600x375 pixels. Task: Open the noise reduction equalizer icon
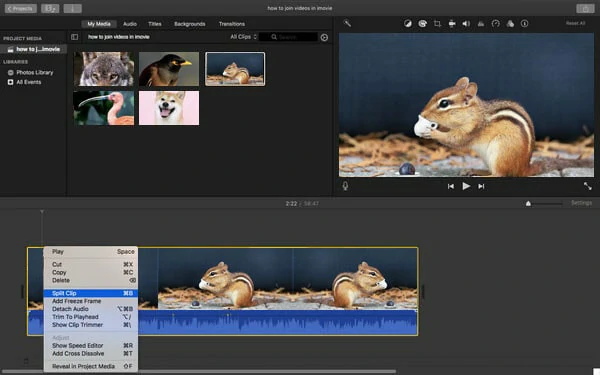[x=481, y=24]
